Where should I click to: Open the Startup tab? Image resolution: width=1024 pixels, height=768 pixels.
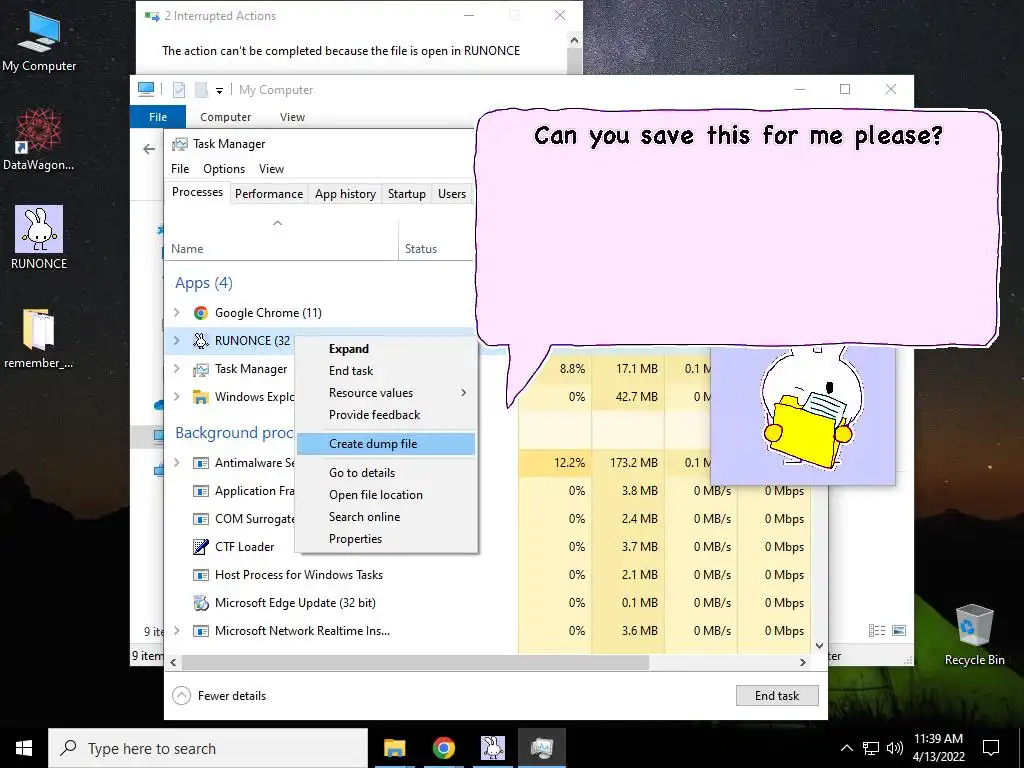407,194
